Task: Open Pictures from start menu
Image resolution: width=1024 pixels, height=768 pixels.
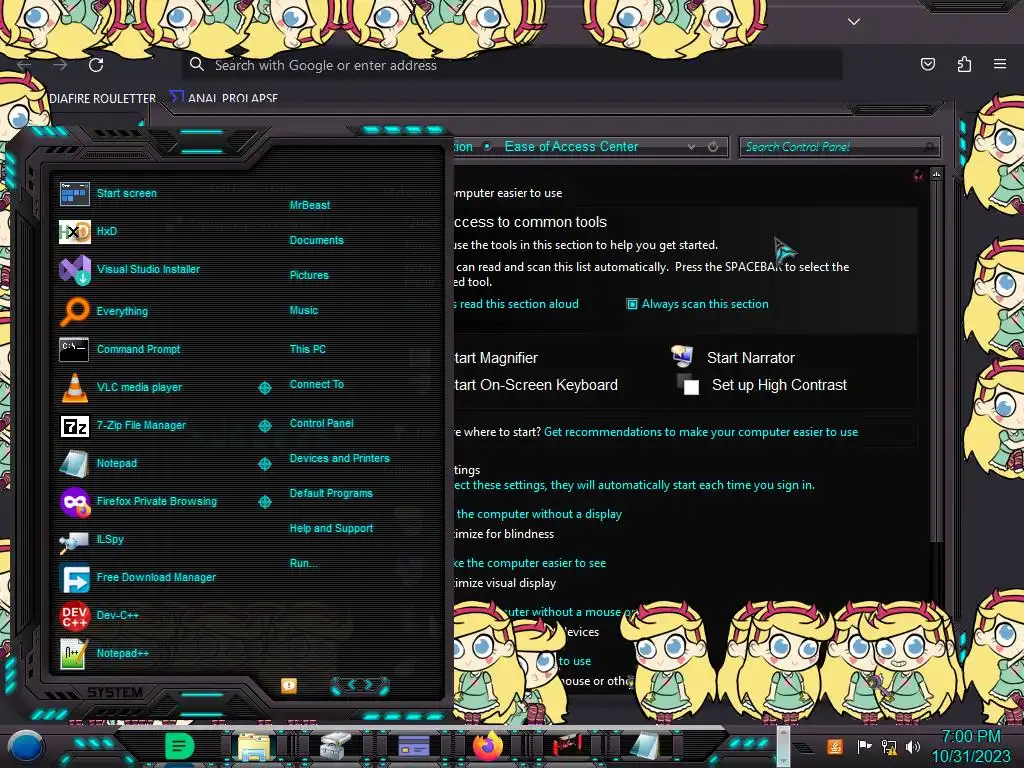Action: (x=309, y=276)
